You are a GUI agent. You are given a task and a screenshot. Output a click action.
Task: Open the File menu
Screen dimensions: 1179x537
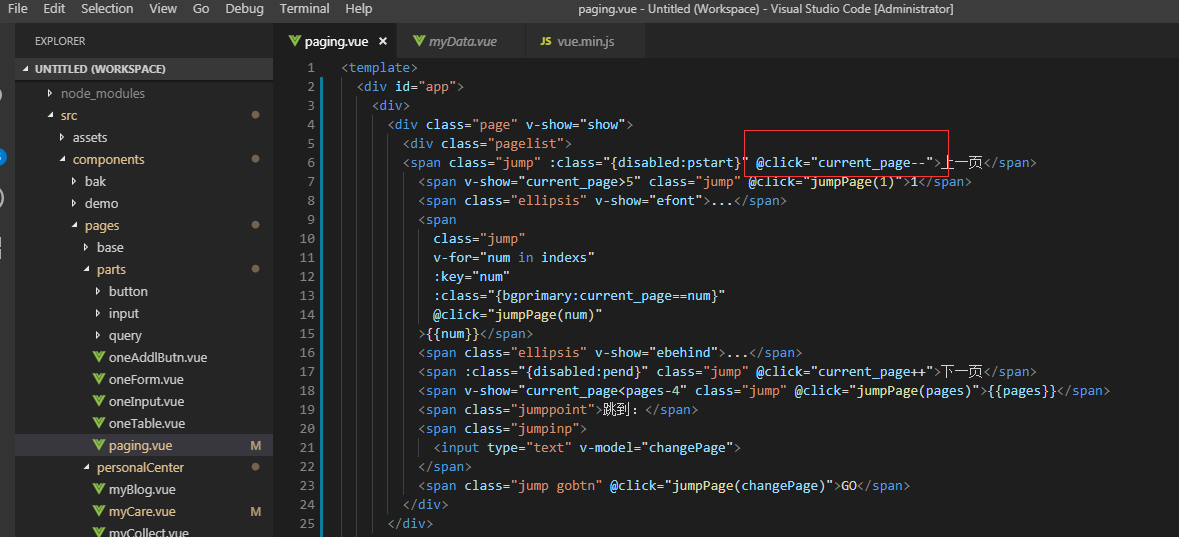(x=18, y=9)
